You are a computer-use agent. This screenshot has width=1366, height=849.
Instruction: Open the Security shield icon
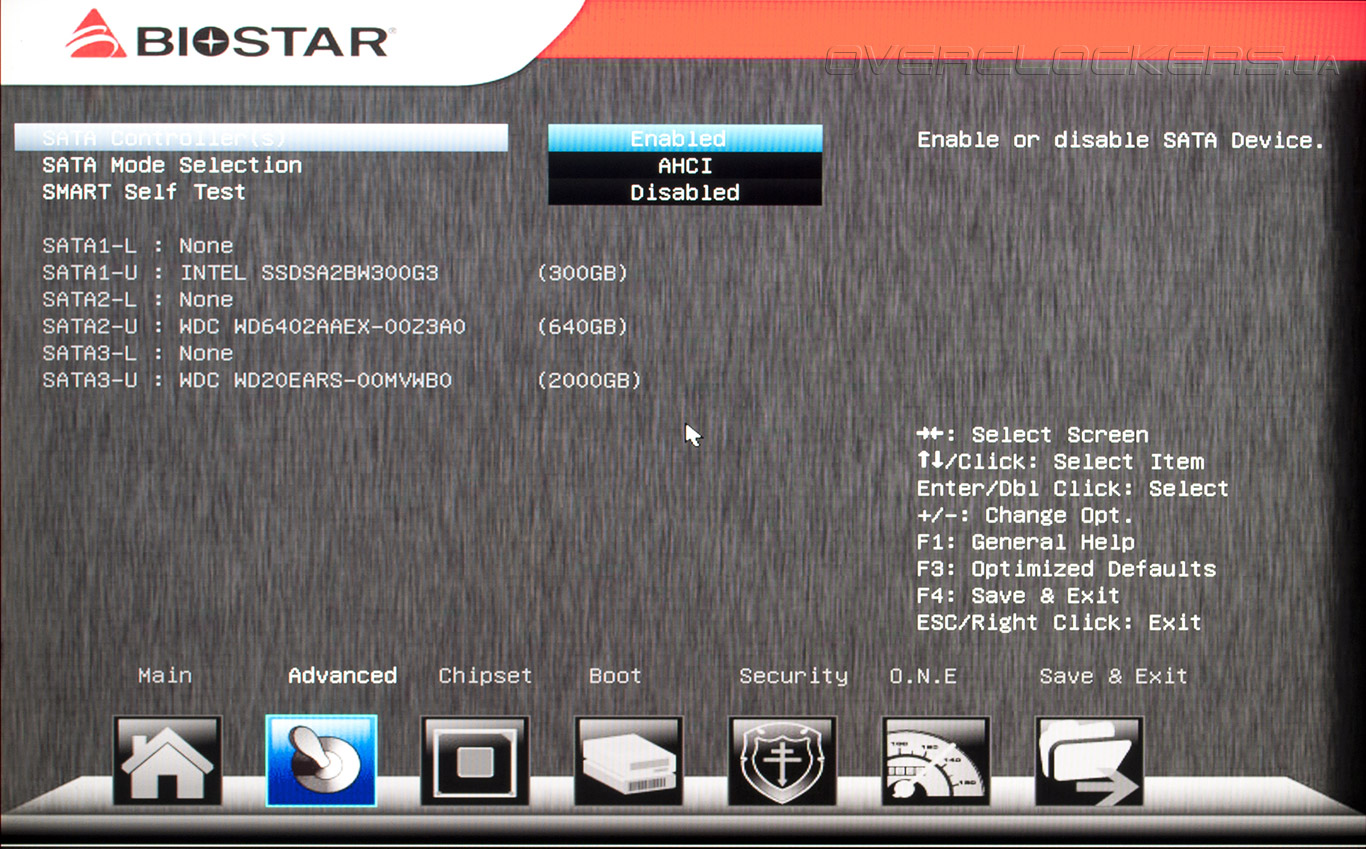pos(783,761)
